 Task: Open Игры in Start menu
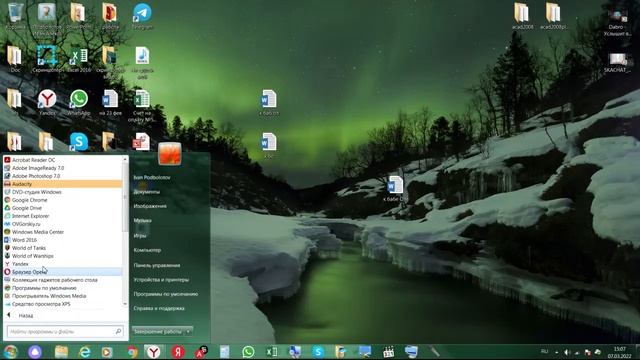[140, 236]
